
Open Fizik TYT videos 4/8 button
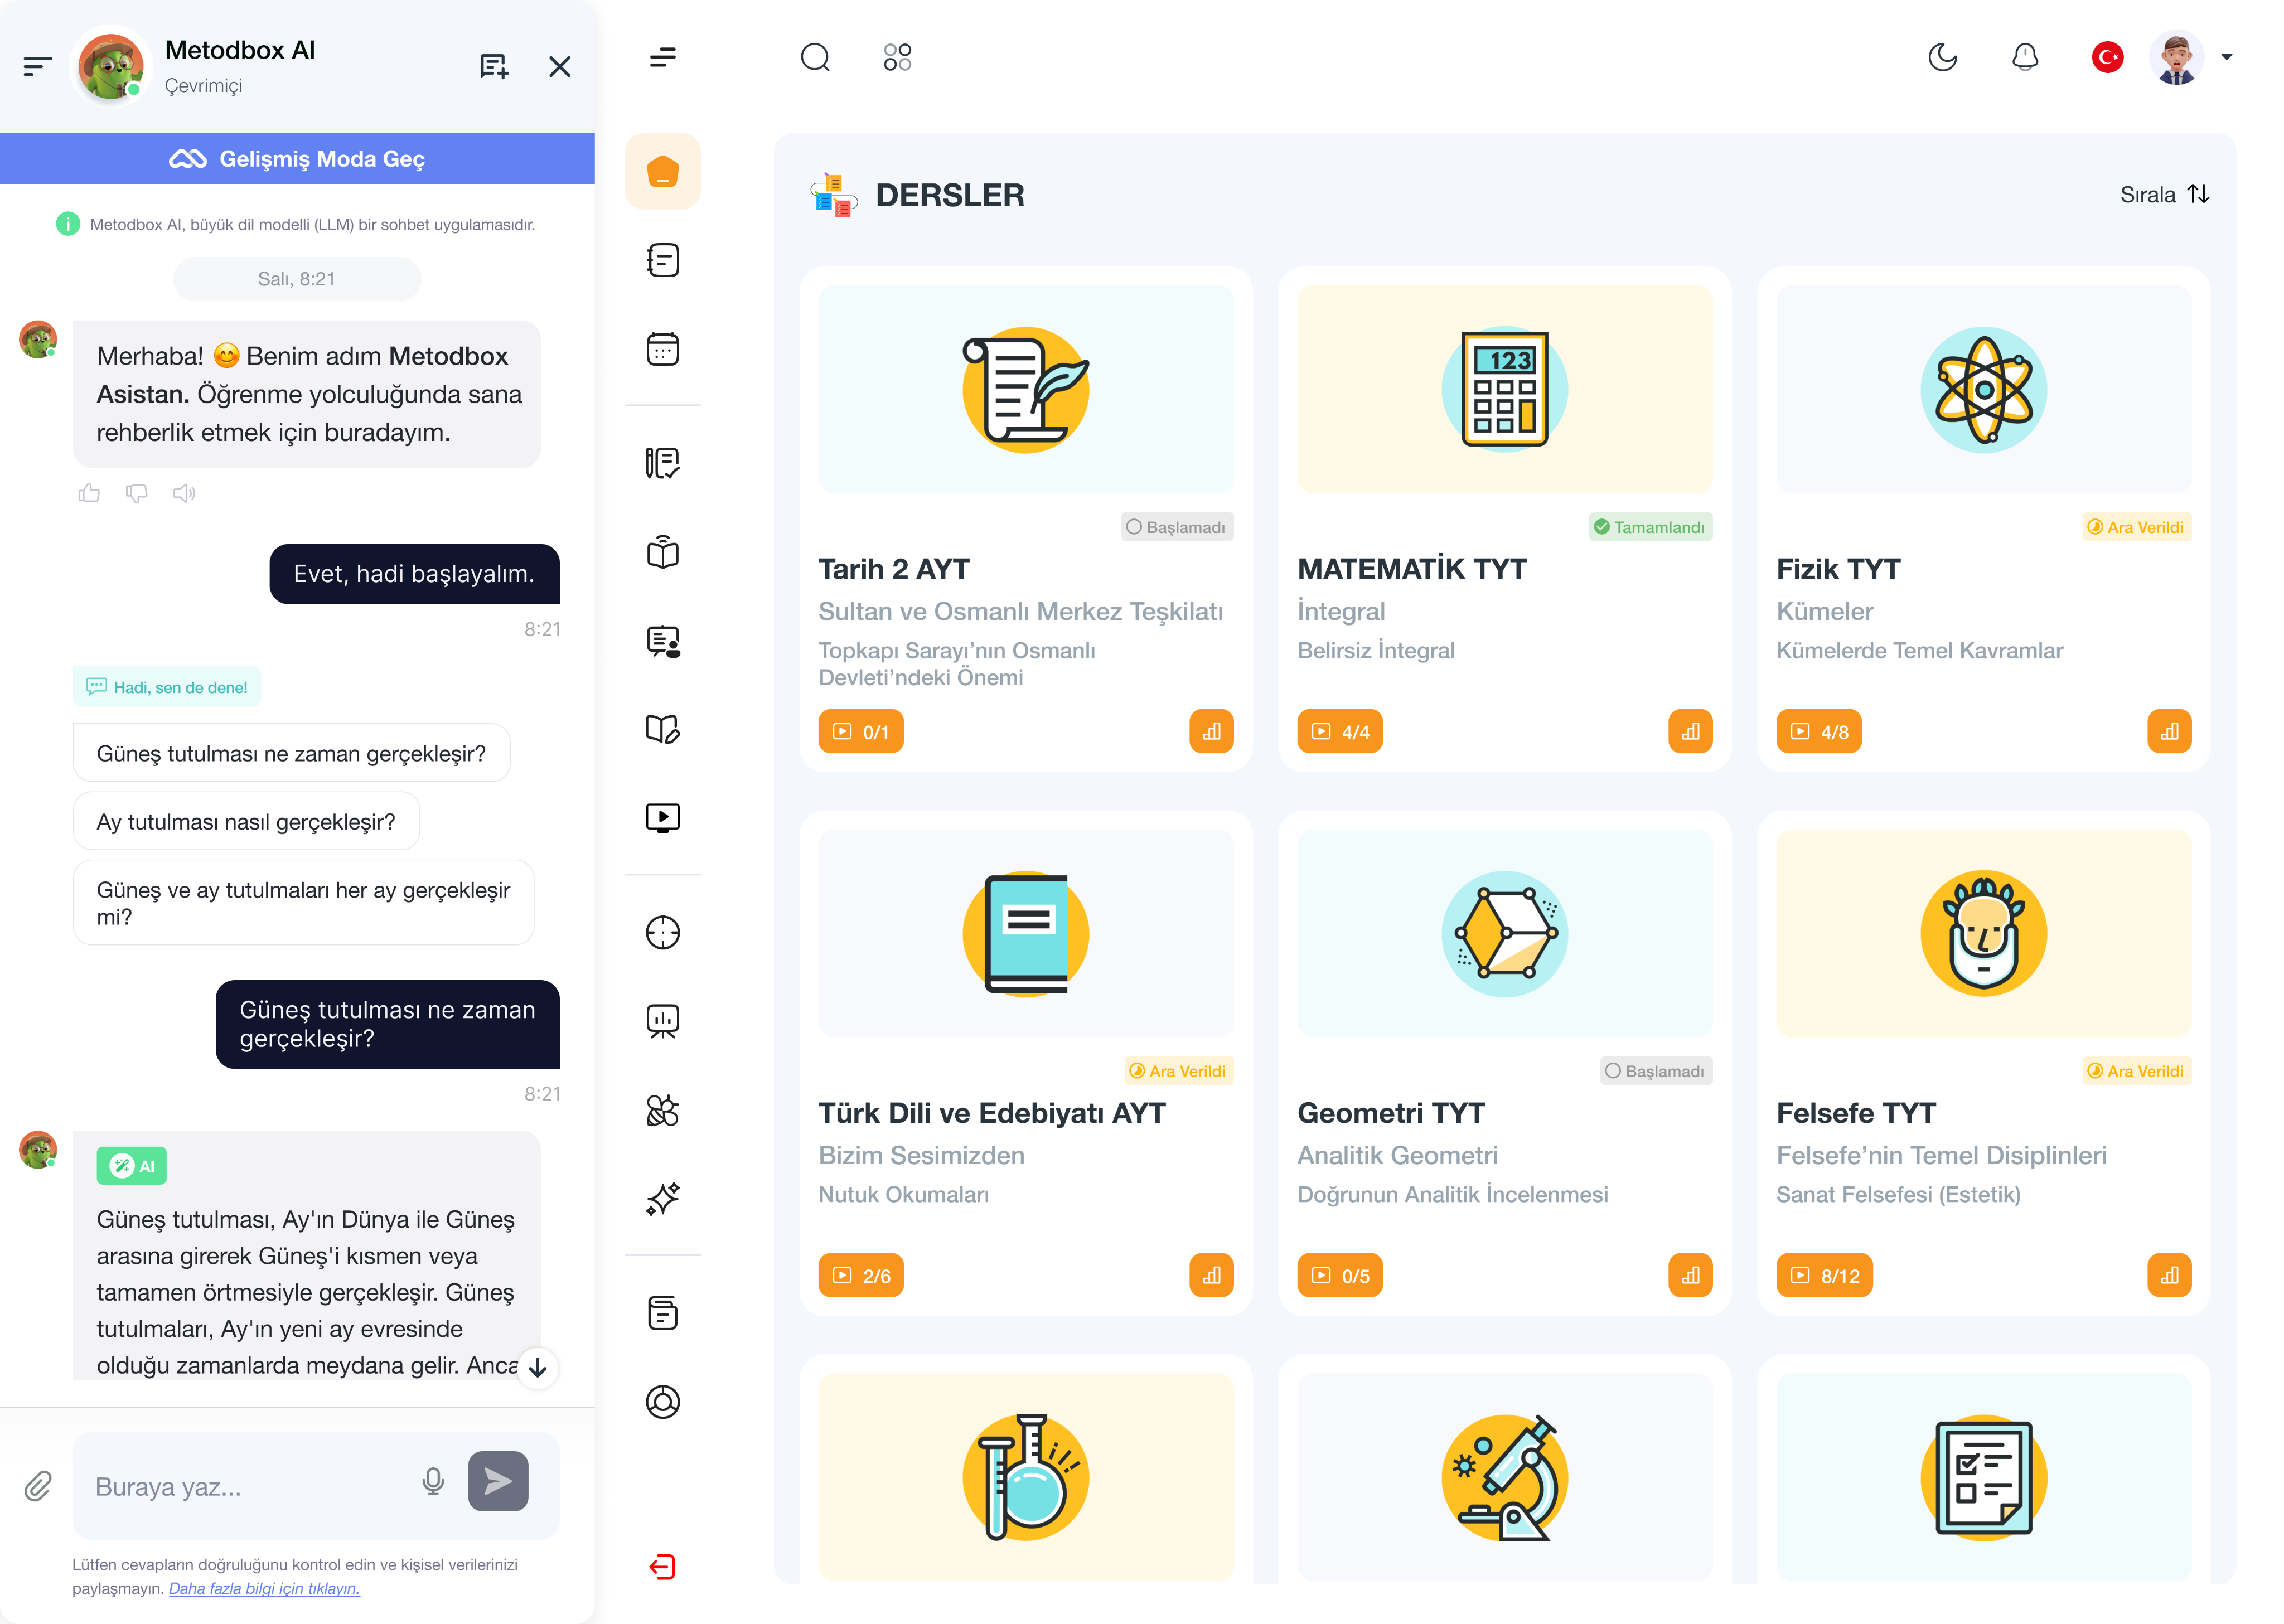1818,732
